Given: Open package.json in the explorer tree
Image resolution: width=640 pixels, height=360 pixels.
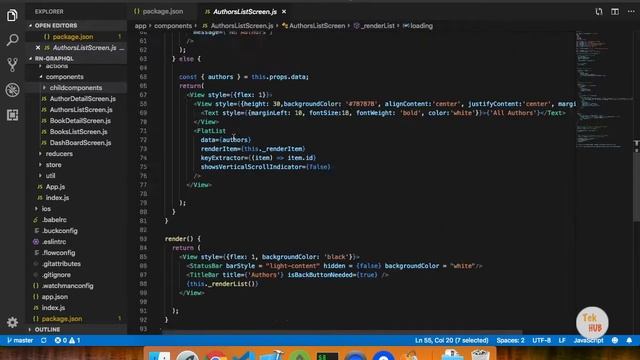Looking at the screenshot, I should pyautogui.click(x=62, y=319).
